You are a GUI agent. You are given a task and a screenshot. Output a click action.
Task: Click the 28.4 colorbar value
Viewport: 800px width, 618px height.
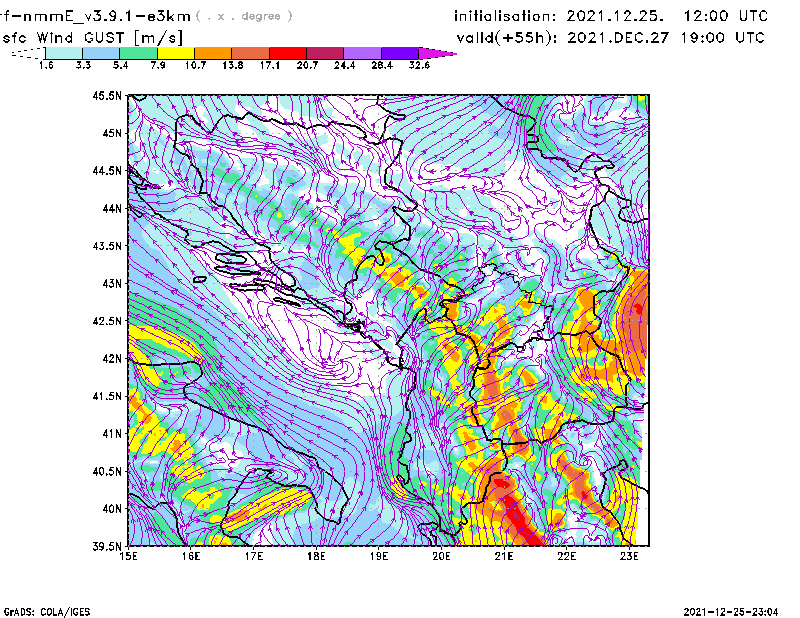pos(382,65)
